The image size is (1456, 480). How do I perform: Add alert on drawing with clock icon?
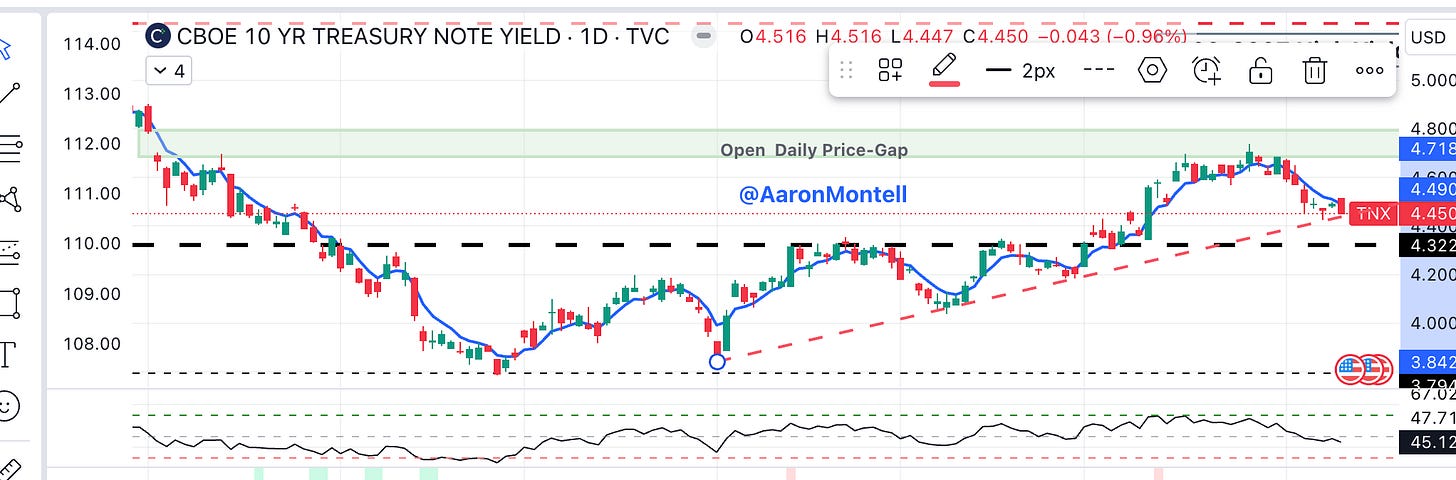1207,70
